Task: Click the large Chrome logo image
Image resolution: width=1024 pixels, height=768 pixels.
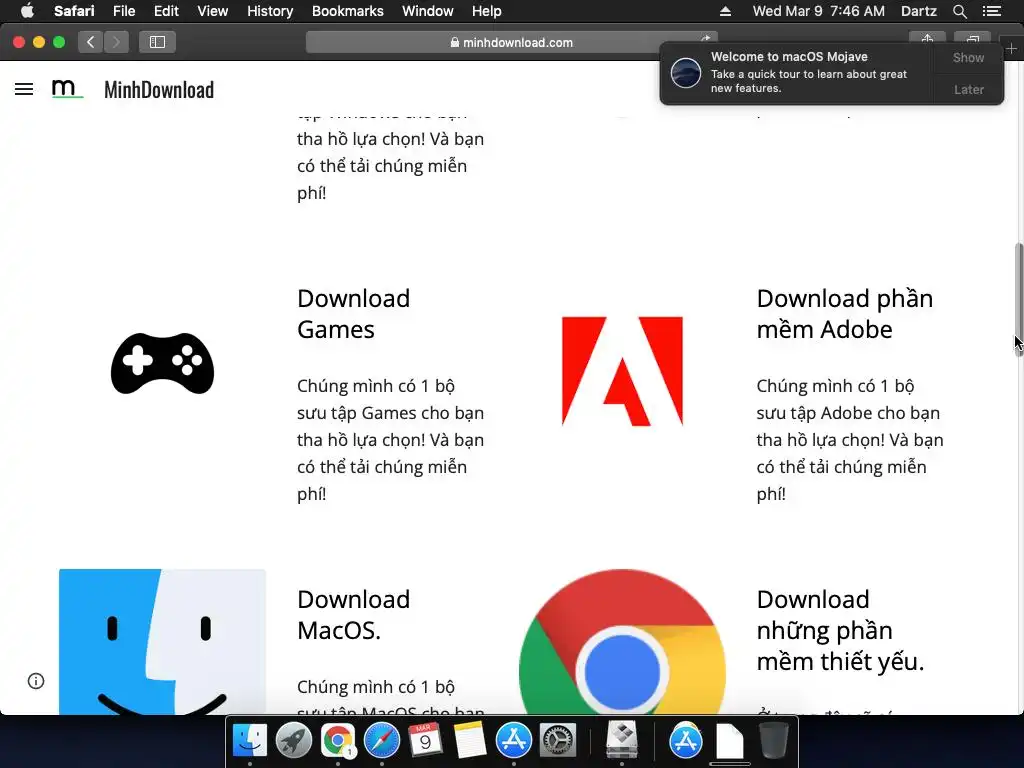Action: 622,641
